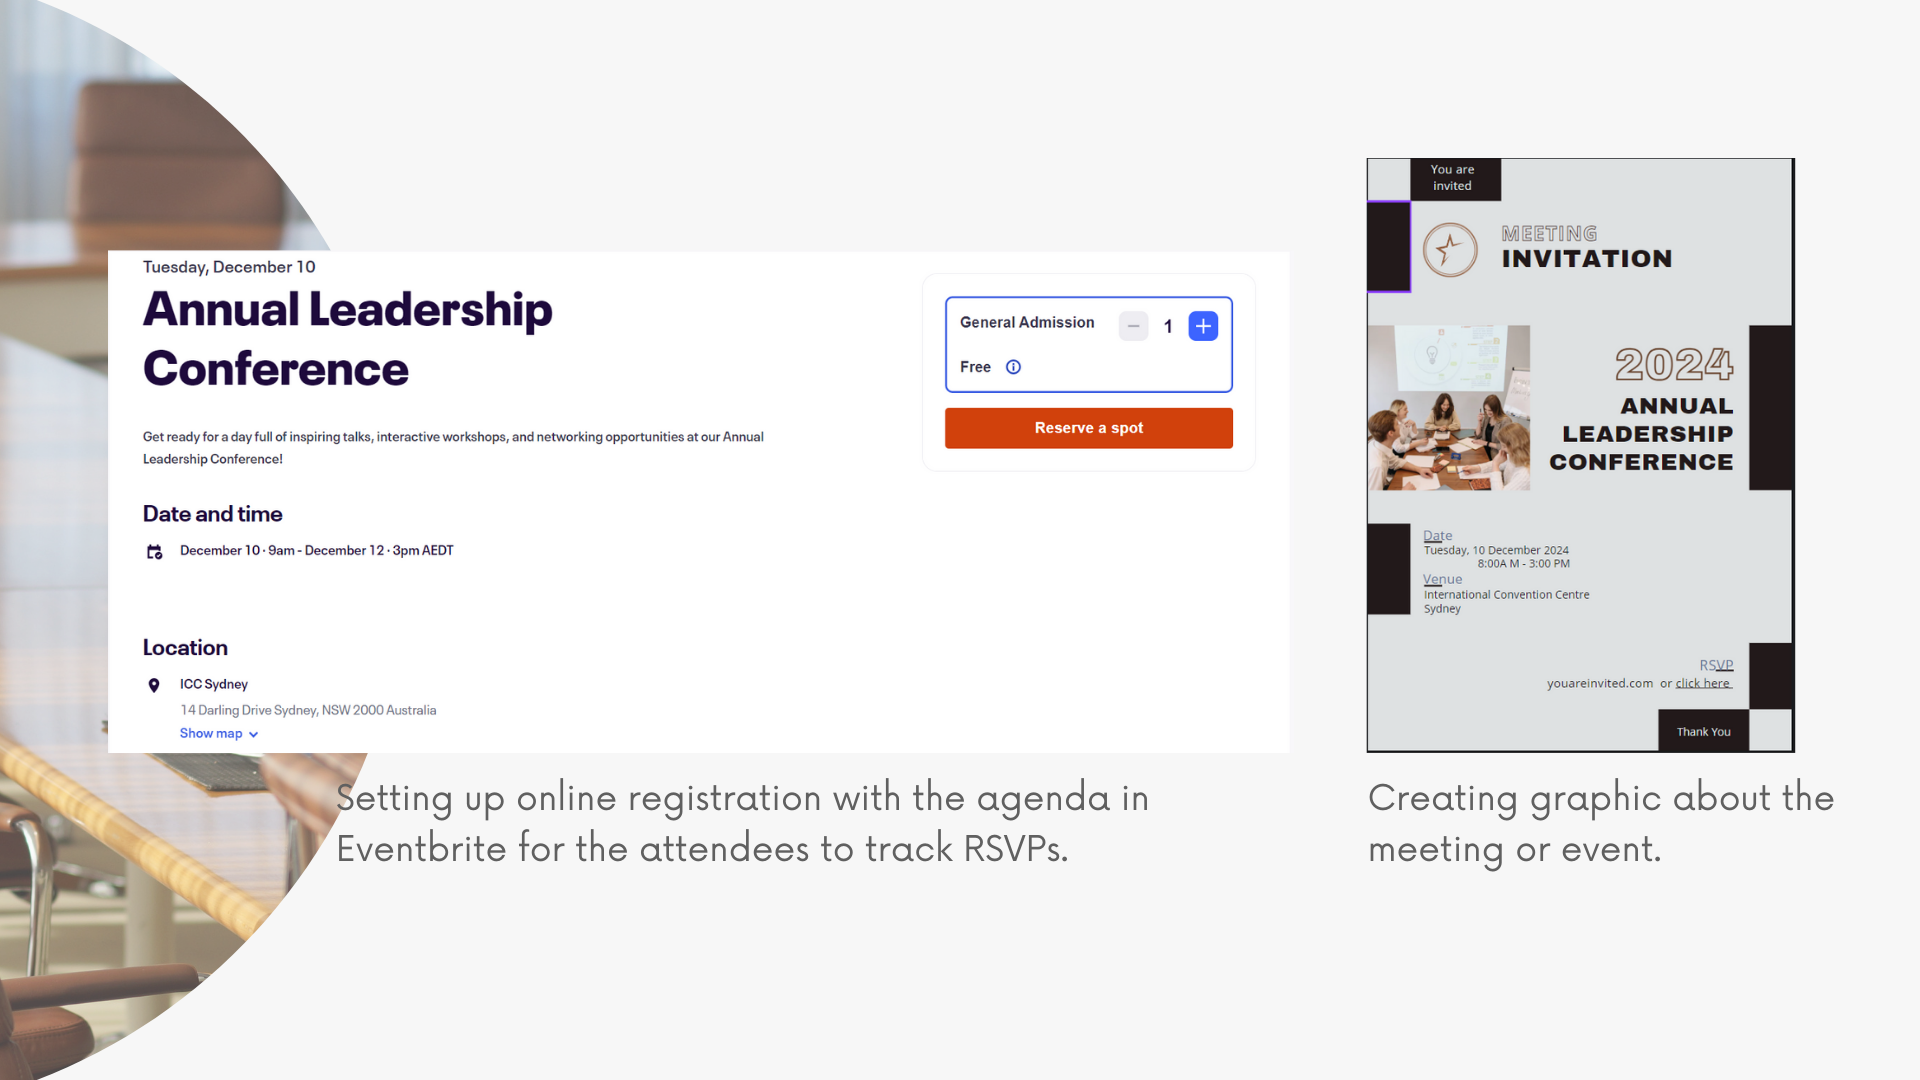Decrease ticket quantity with minus button
Screen dimensions: 1920x1080
click(1133, 326)
